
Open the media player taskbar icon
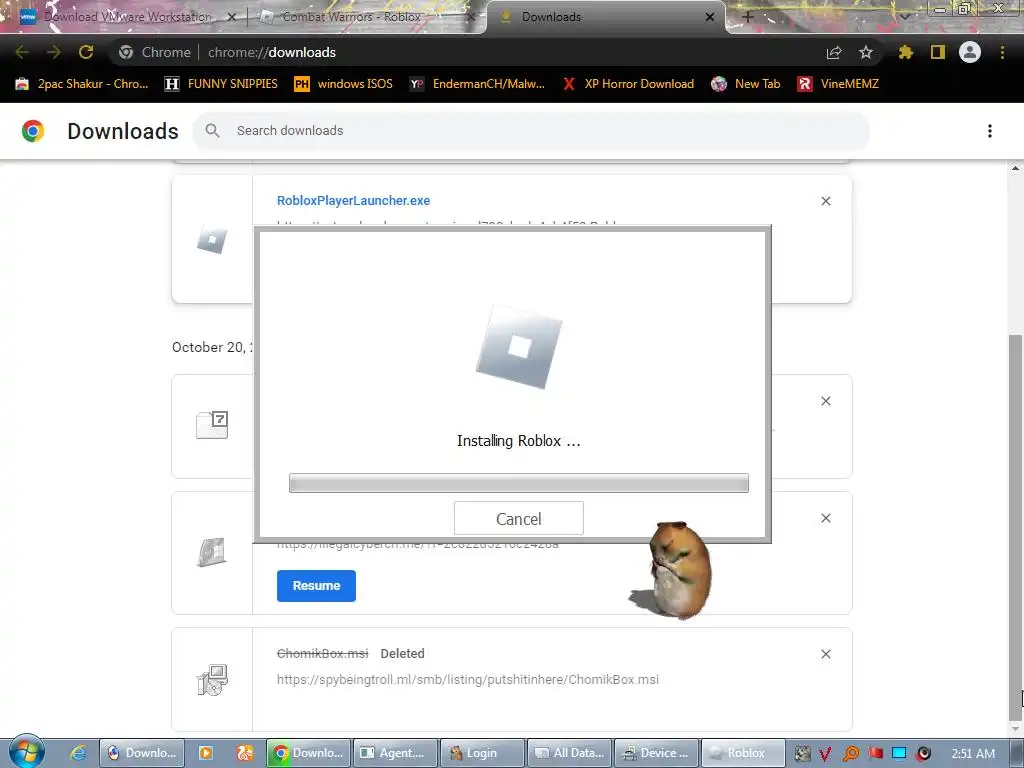pyautogui.click(x=205, y=753)
